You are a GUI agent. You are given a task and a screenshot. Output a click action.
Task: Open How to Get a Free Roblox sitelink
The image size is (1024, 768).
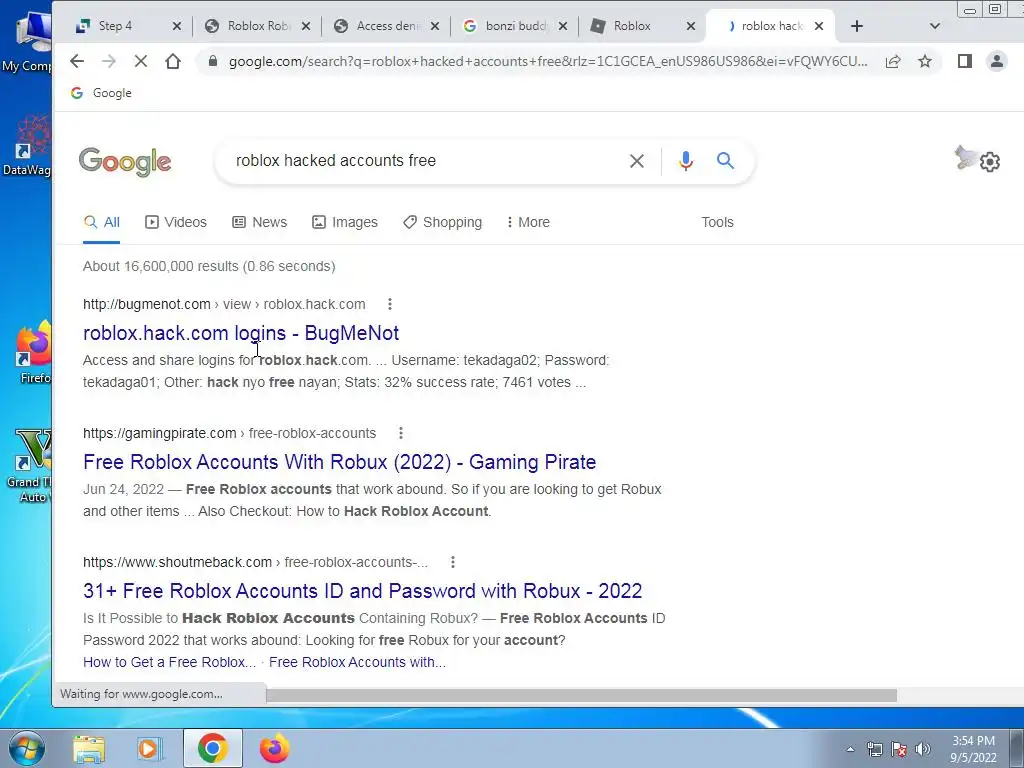[169, 662]
